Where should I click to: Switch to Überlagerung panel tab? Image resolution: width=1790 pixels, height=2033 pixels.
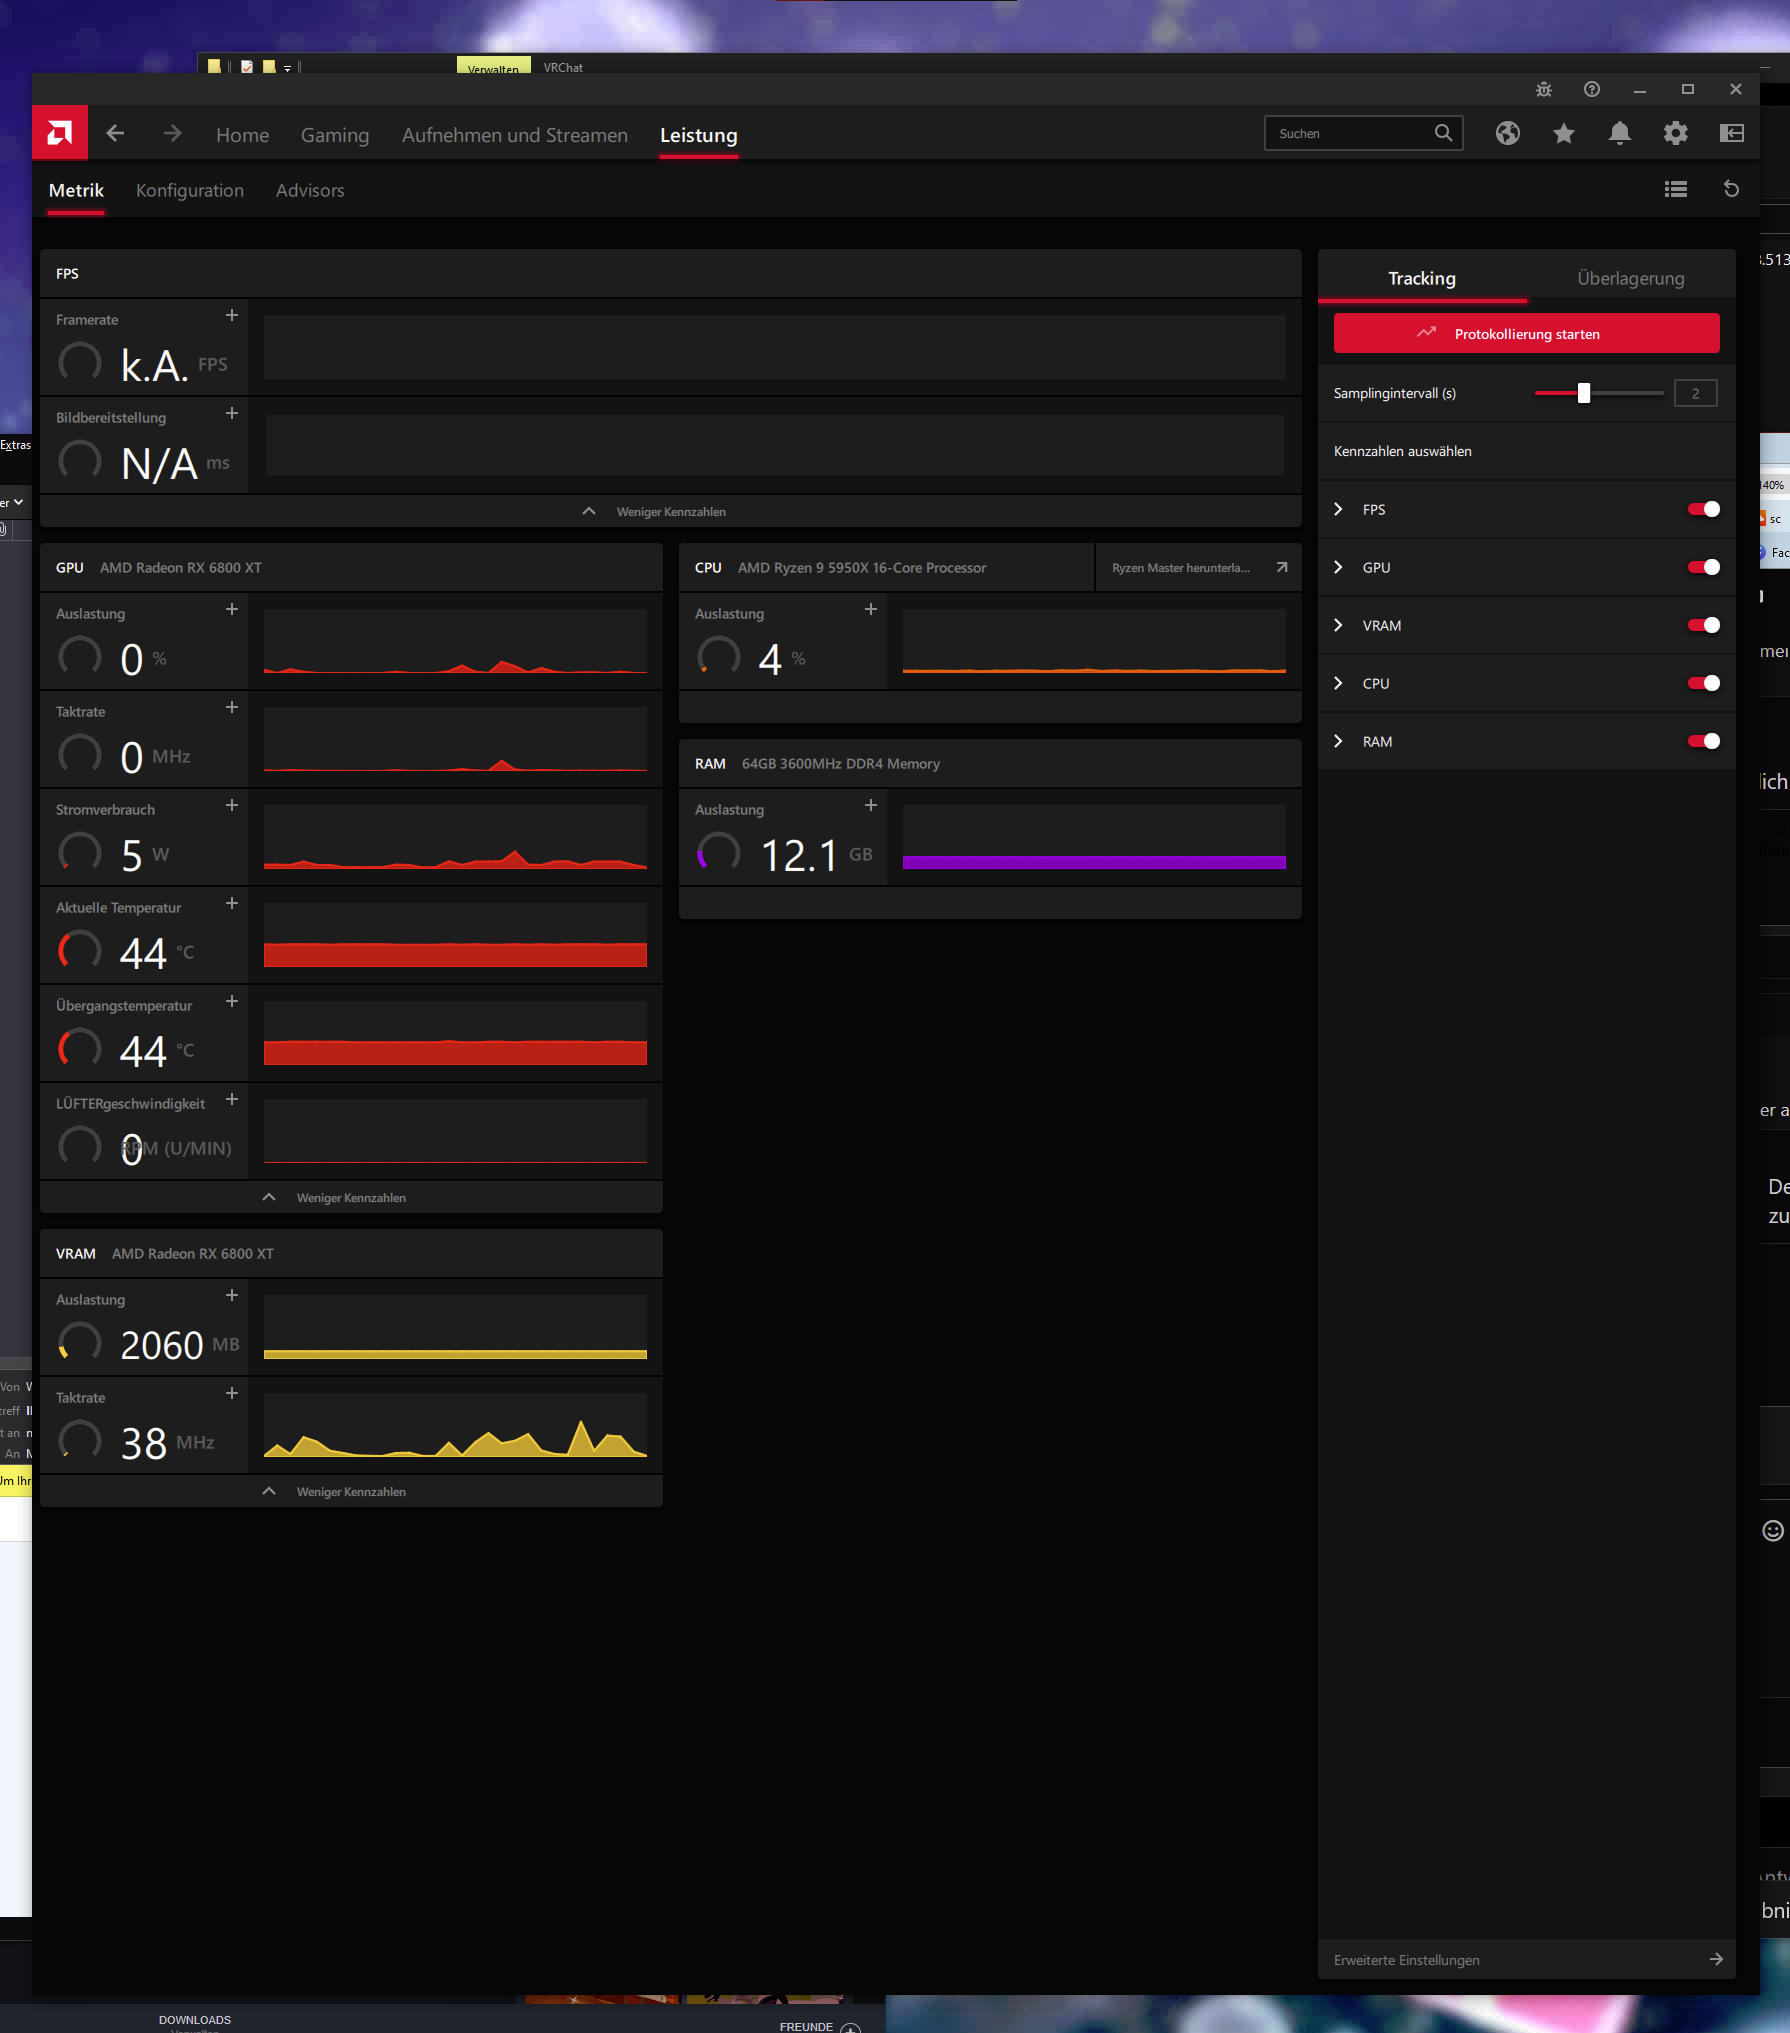pos(1631,278)
